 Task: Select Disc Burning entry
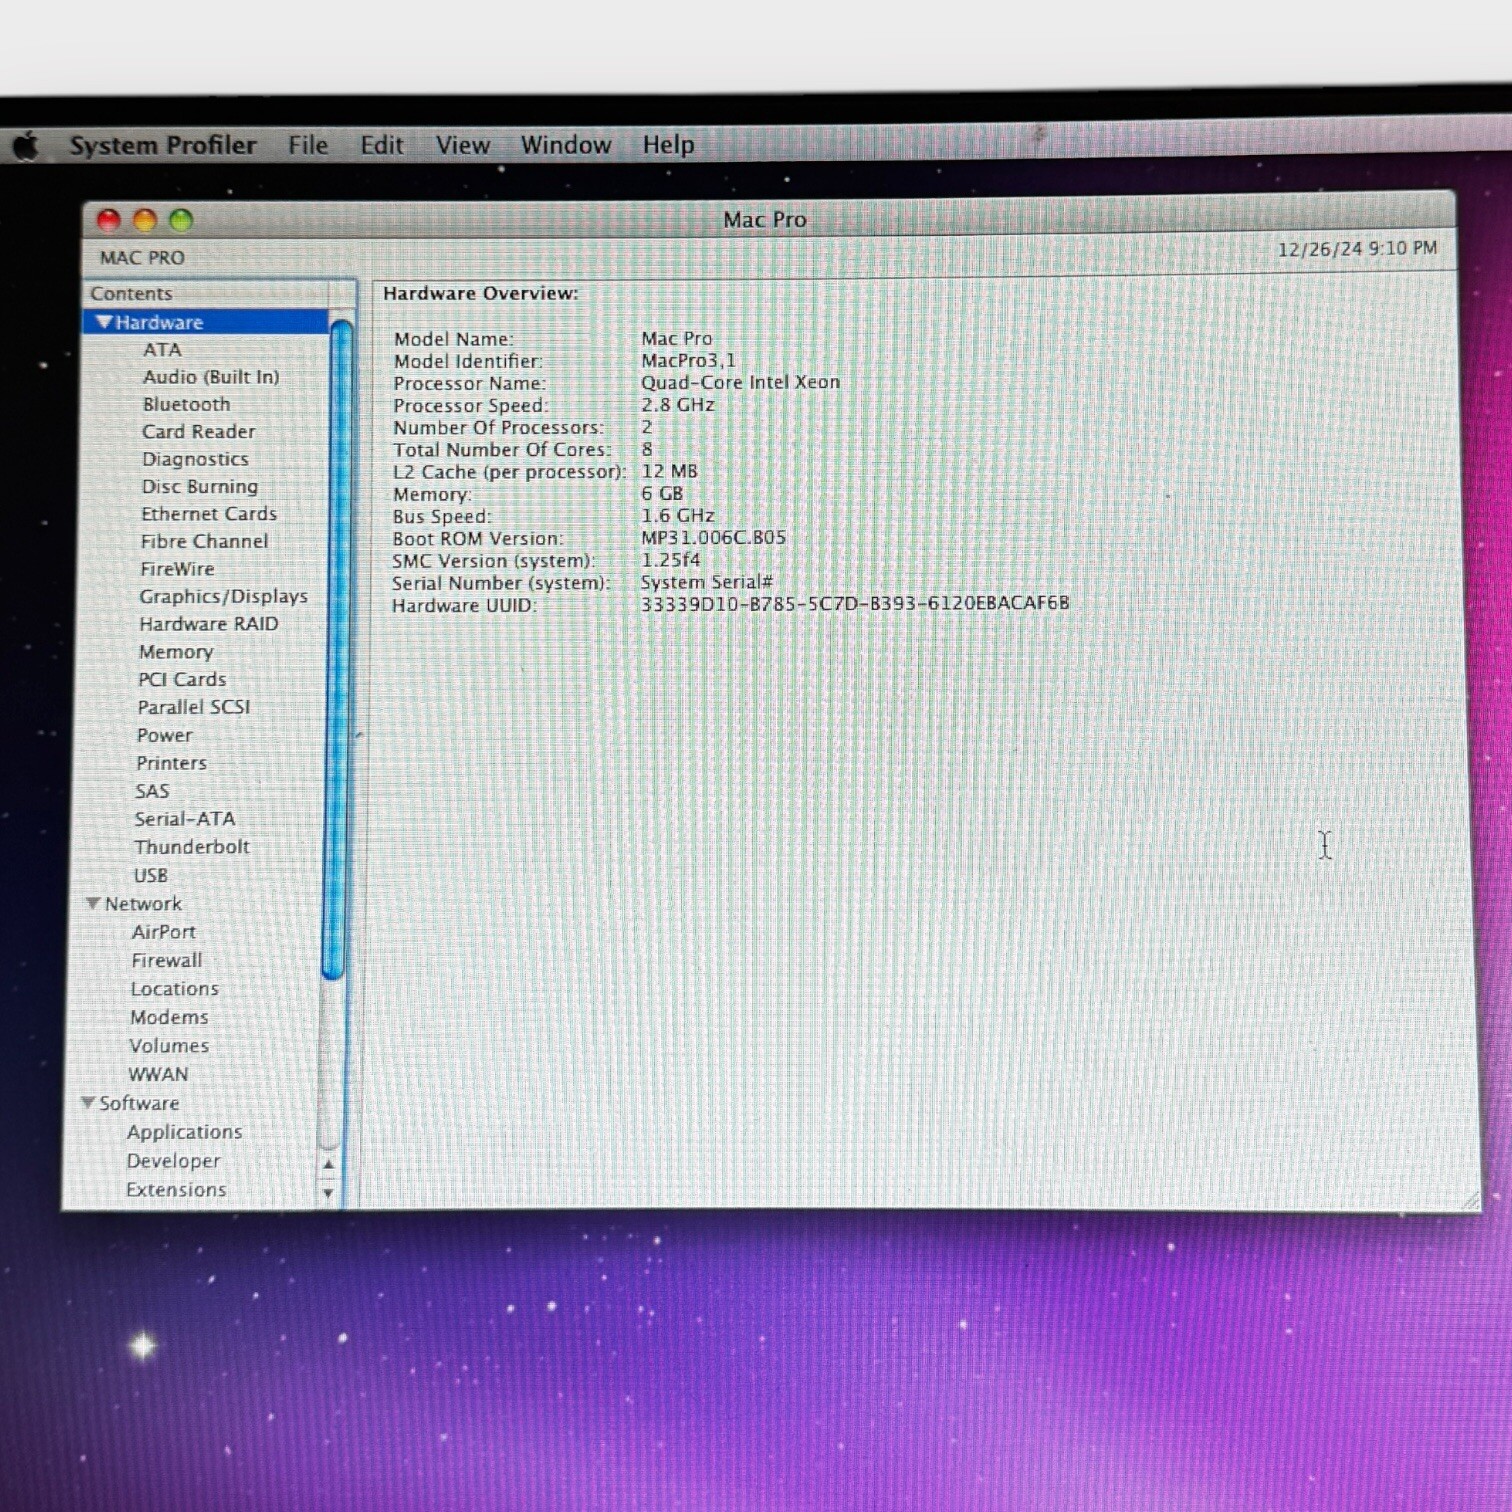point(200,486)
